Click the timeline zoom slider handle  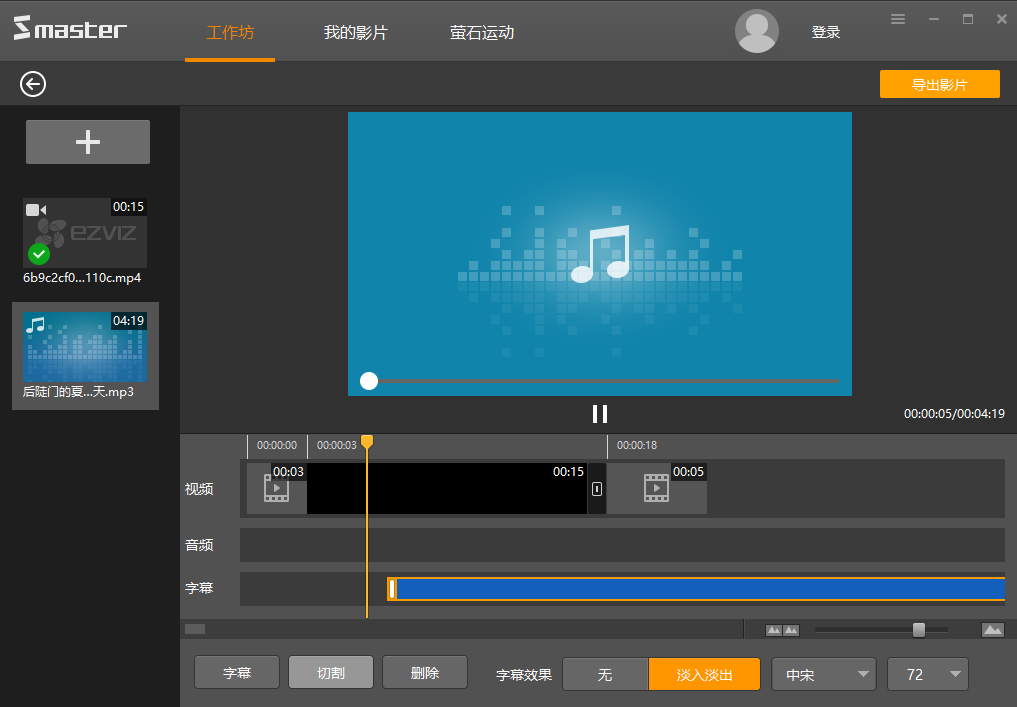[x=918, y=630]
